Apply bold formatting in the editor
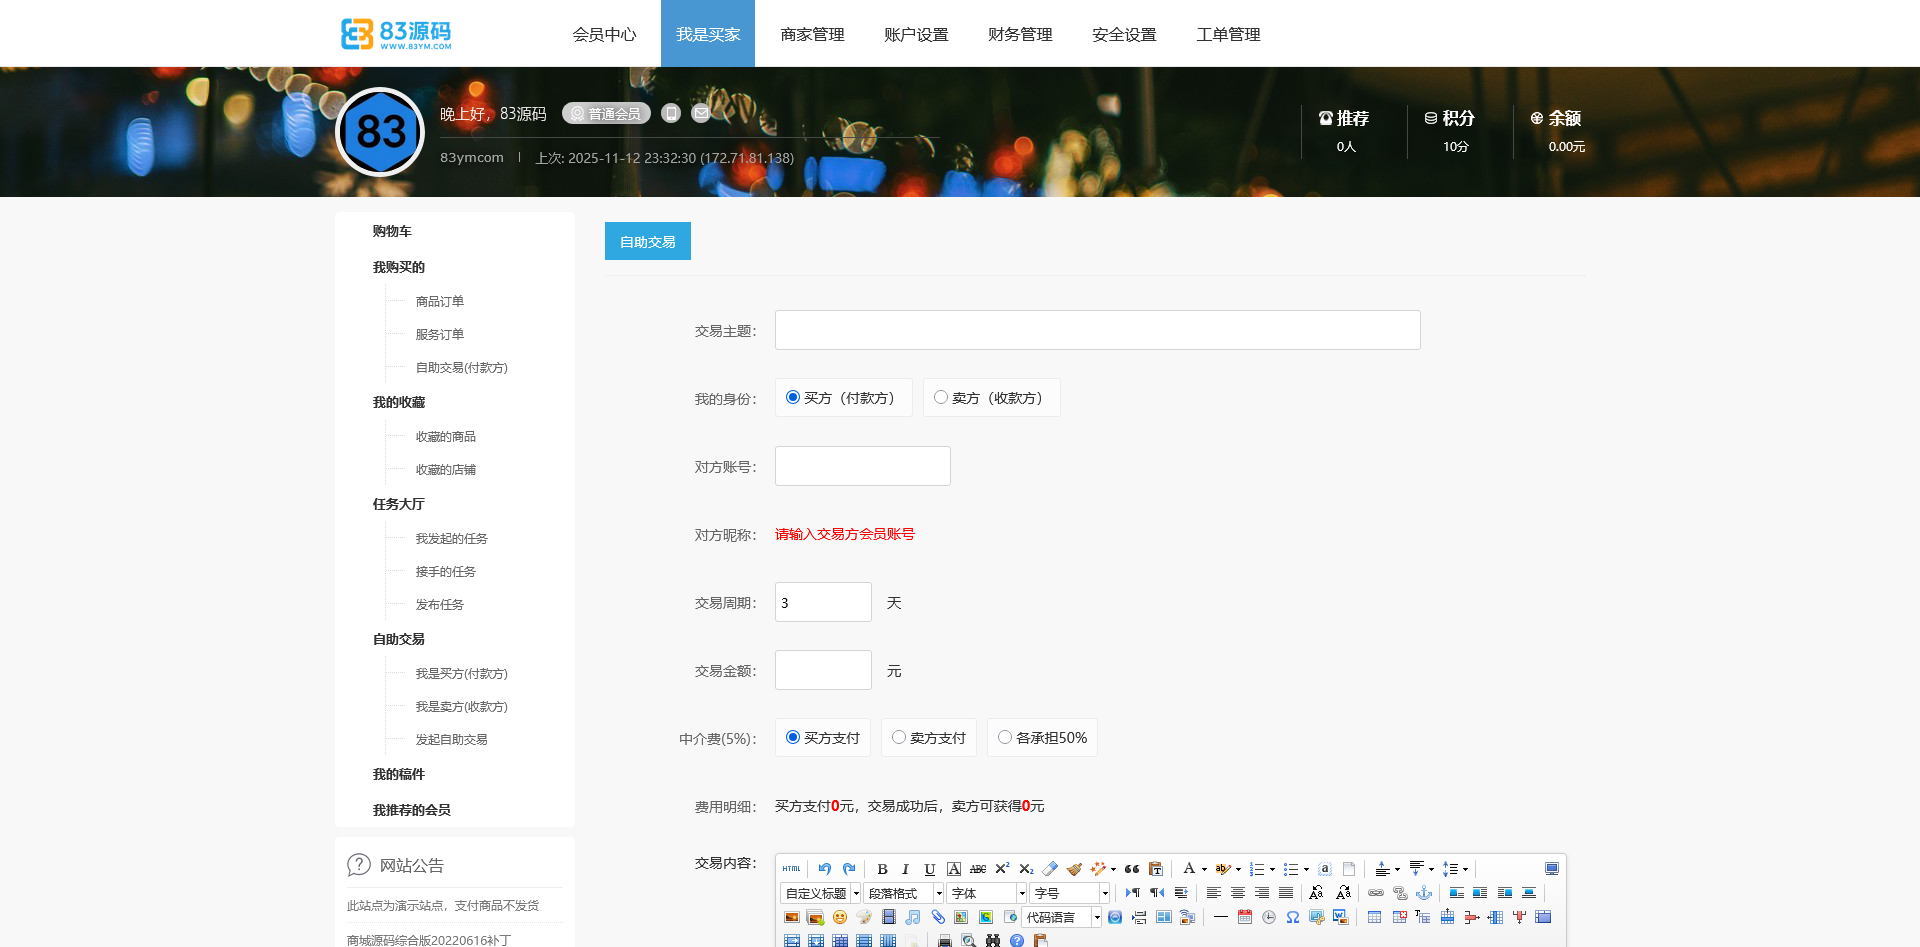 [x=882, y=869]
